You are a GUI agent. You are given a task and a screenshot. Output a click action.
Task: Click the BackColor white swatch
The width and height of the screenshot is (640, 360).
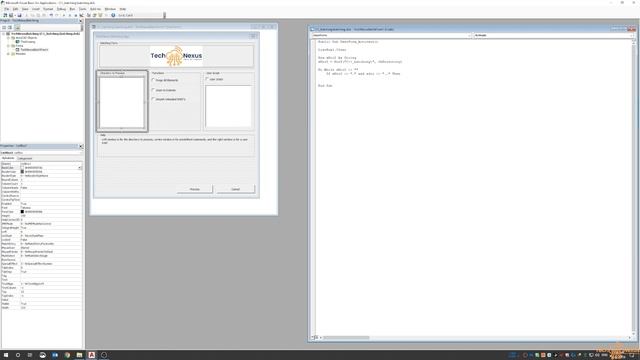tap(22, 168)
